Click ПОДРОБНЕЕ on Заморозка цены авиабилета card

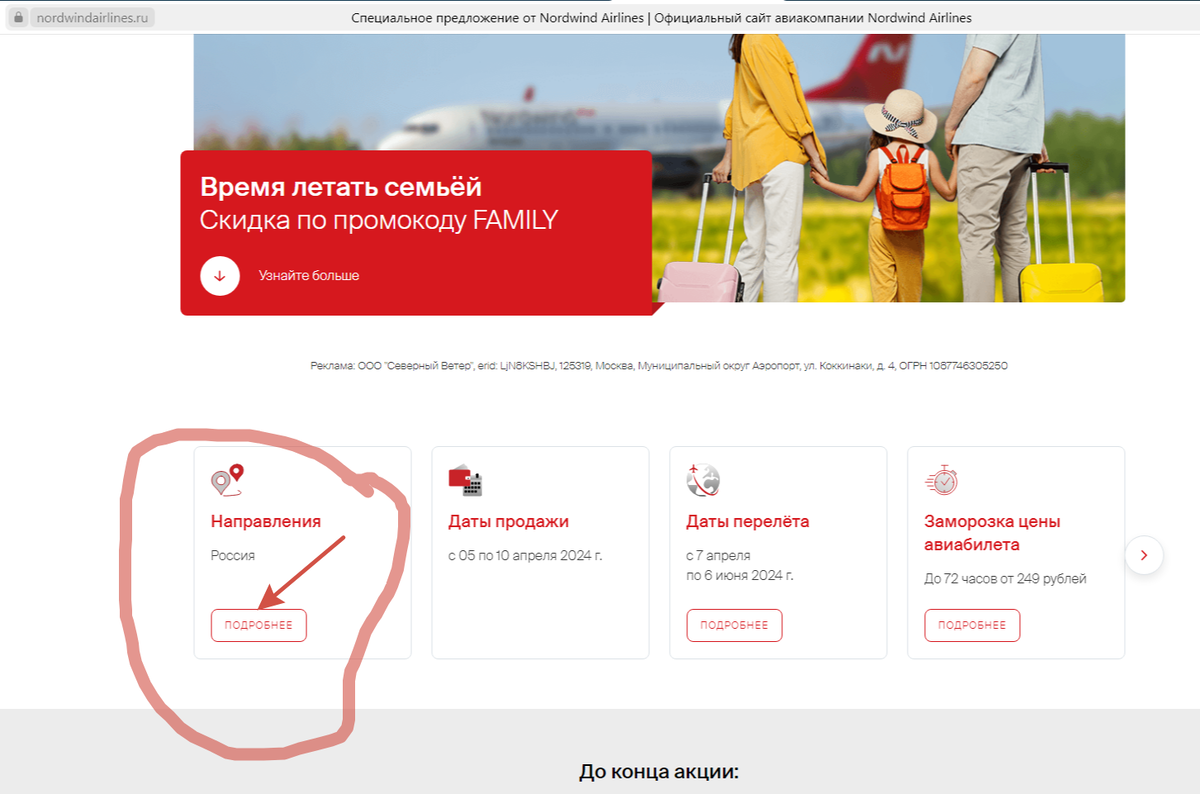pos(972,625)
